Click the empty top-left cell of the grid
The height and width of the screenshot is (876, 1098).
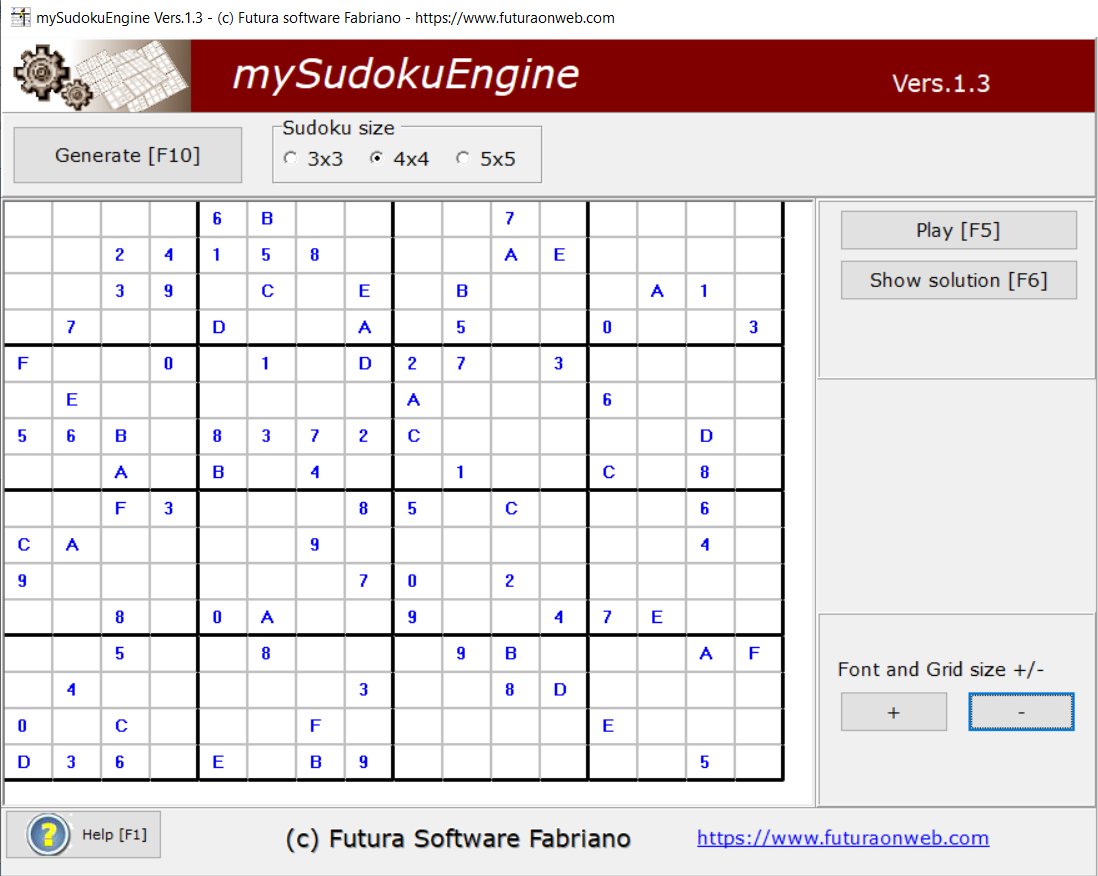[27, 218]
